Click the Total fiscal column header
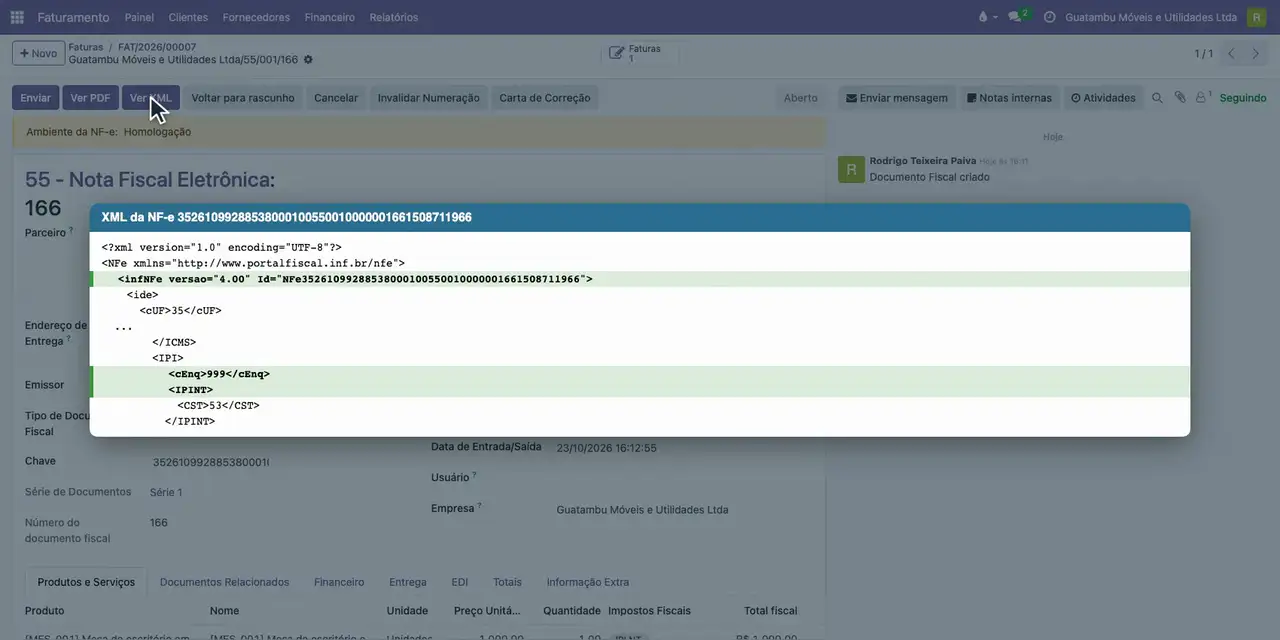The width and height of the screenshot is (1280, 640). (x=770, y=611)
